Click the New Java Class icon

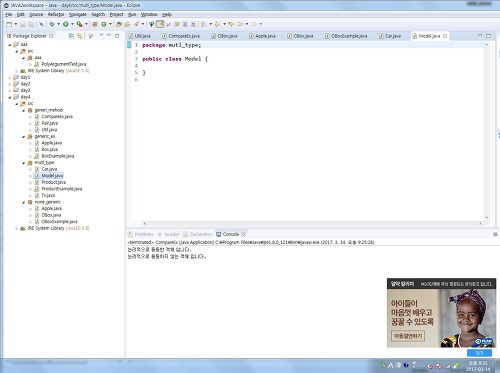[104, 24]
